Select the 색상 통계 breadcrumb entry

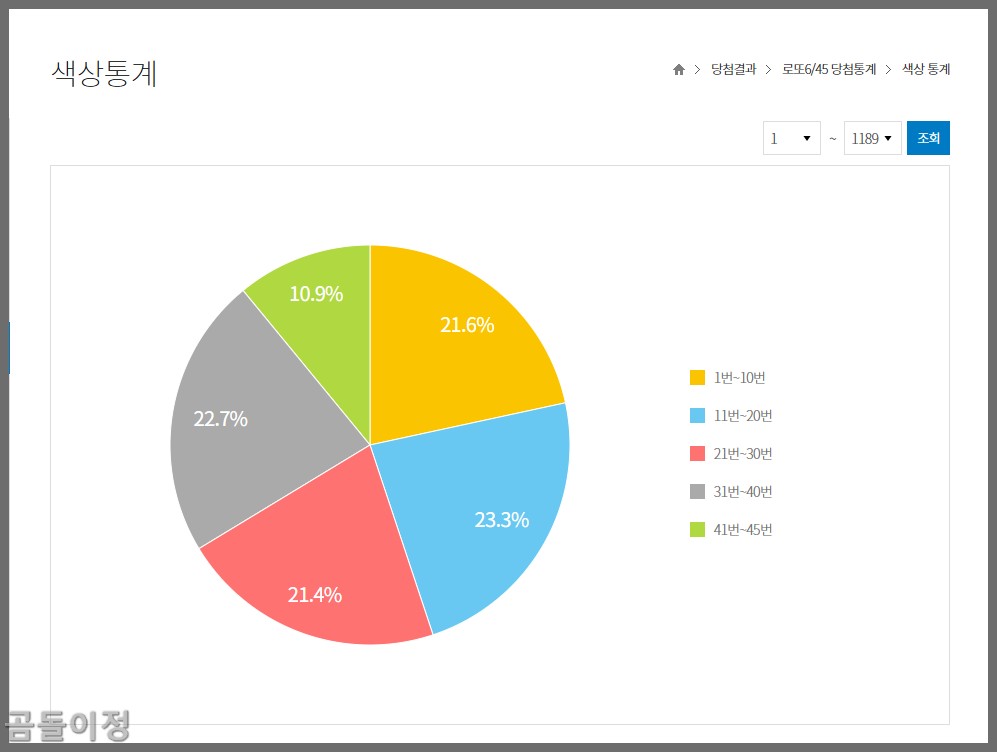click(x=925, y=69)
